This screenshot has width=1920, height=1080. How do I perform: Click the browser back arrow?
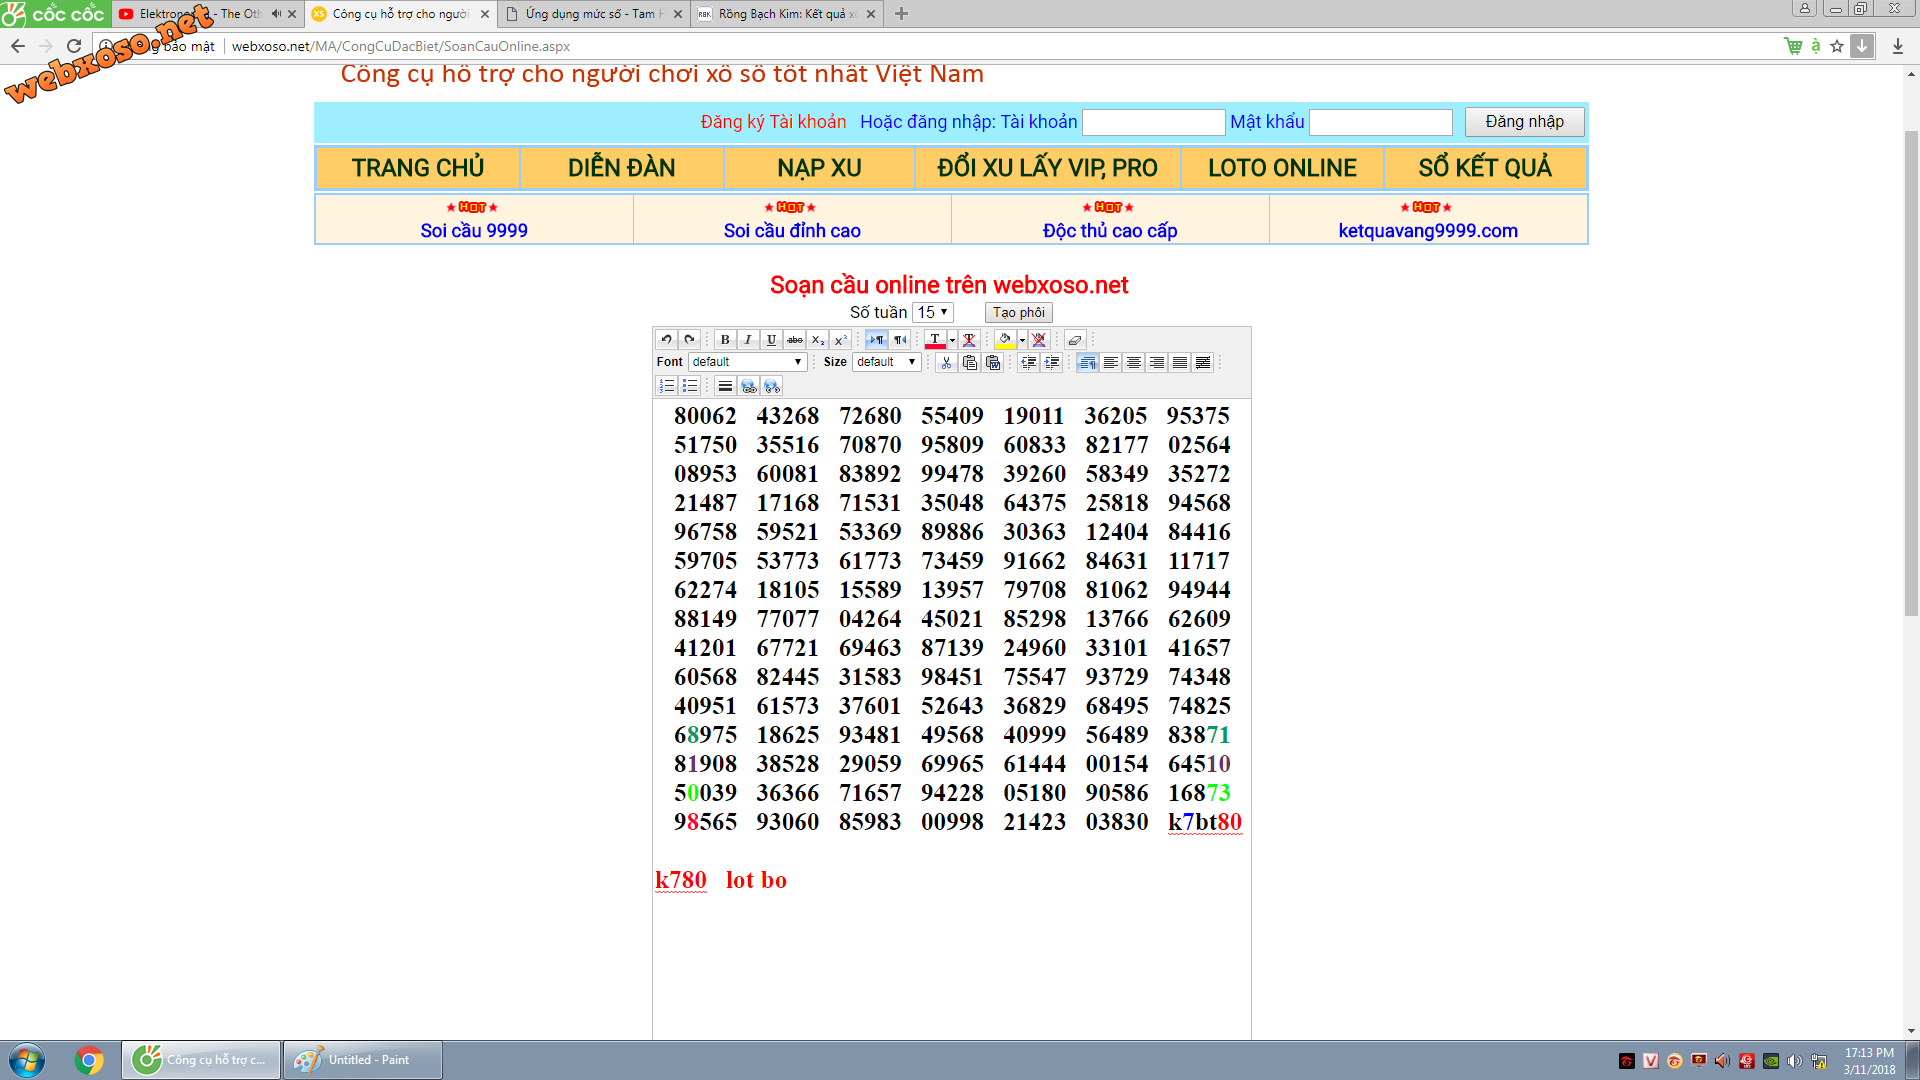[x=18, y=46]
